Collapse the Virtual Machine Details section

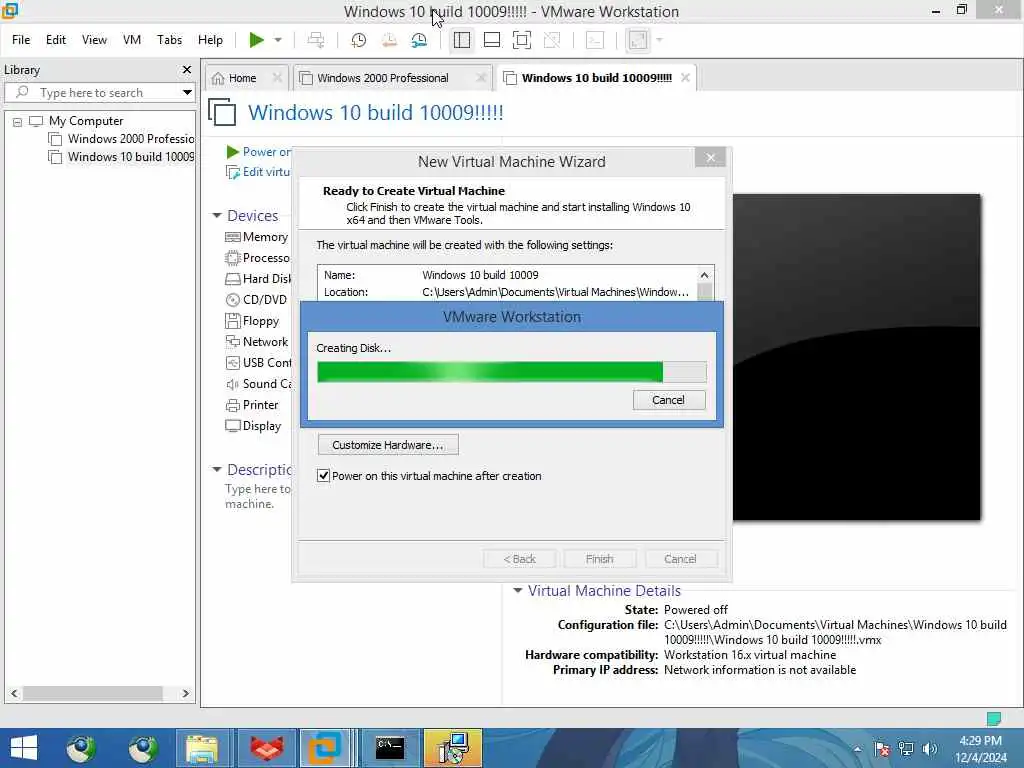pos(518,590)
